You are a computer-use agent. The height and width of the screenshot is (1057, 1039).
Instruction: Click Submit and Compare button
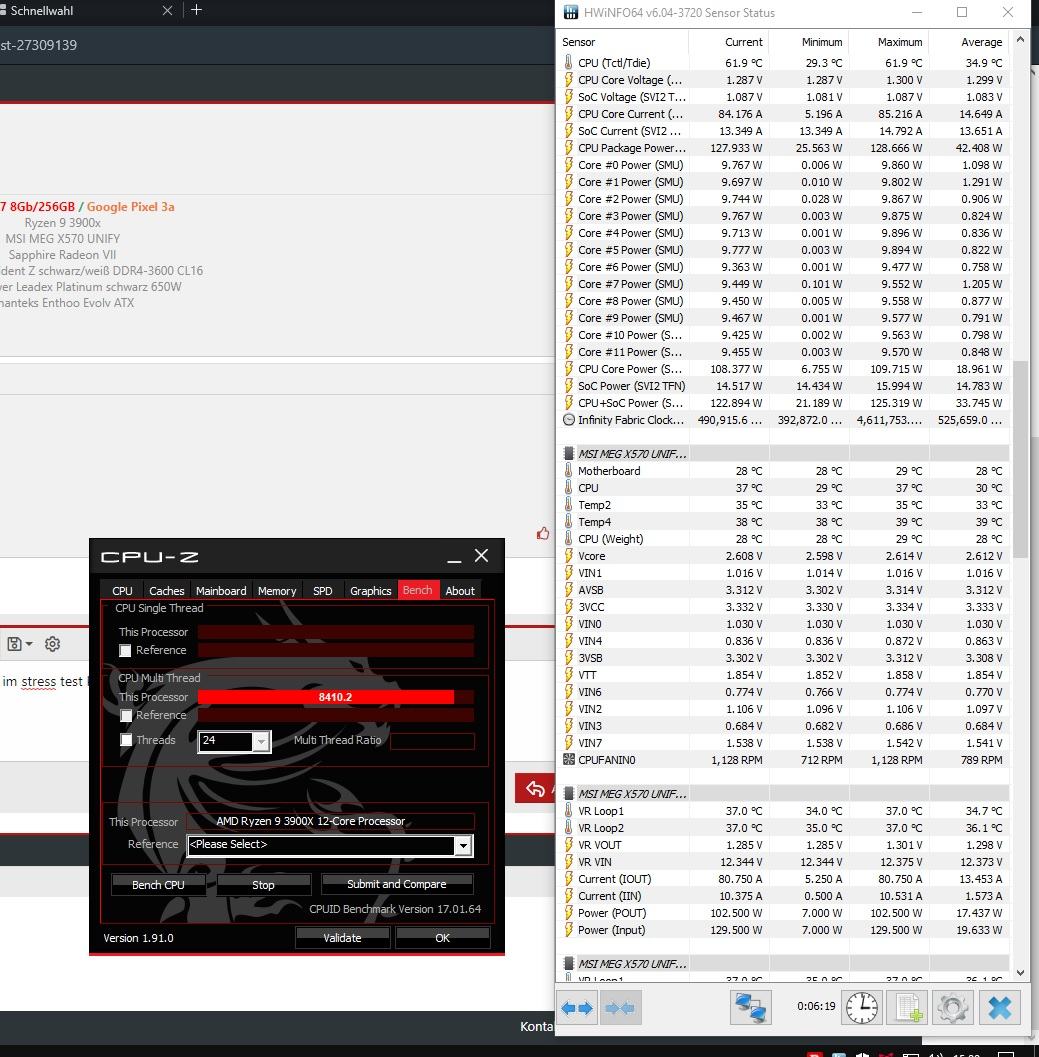[x=396, y=884]
